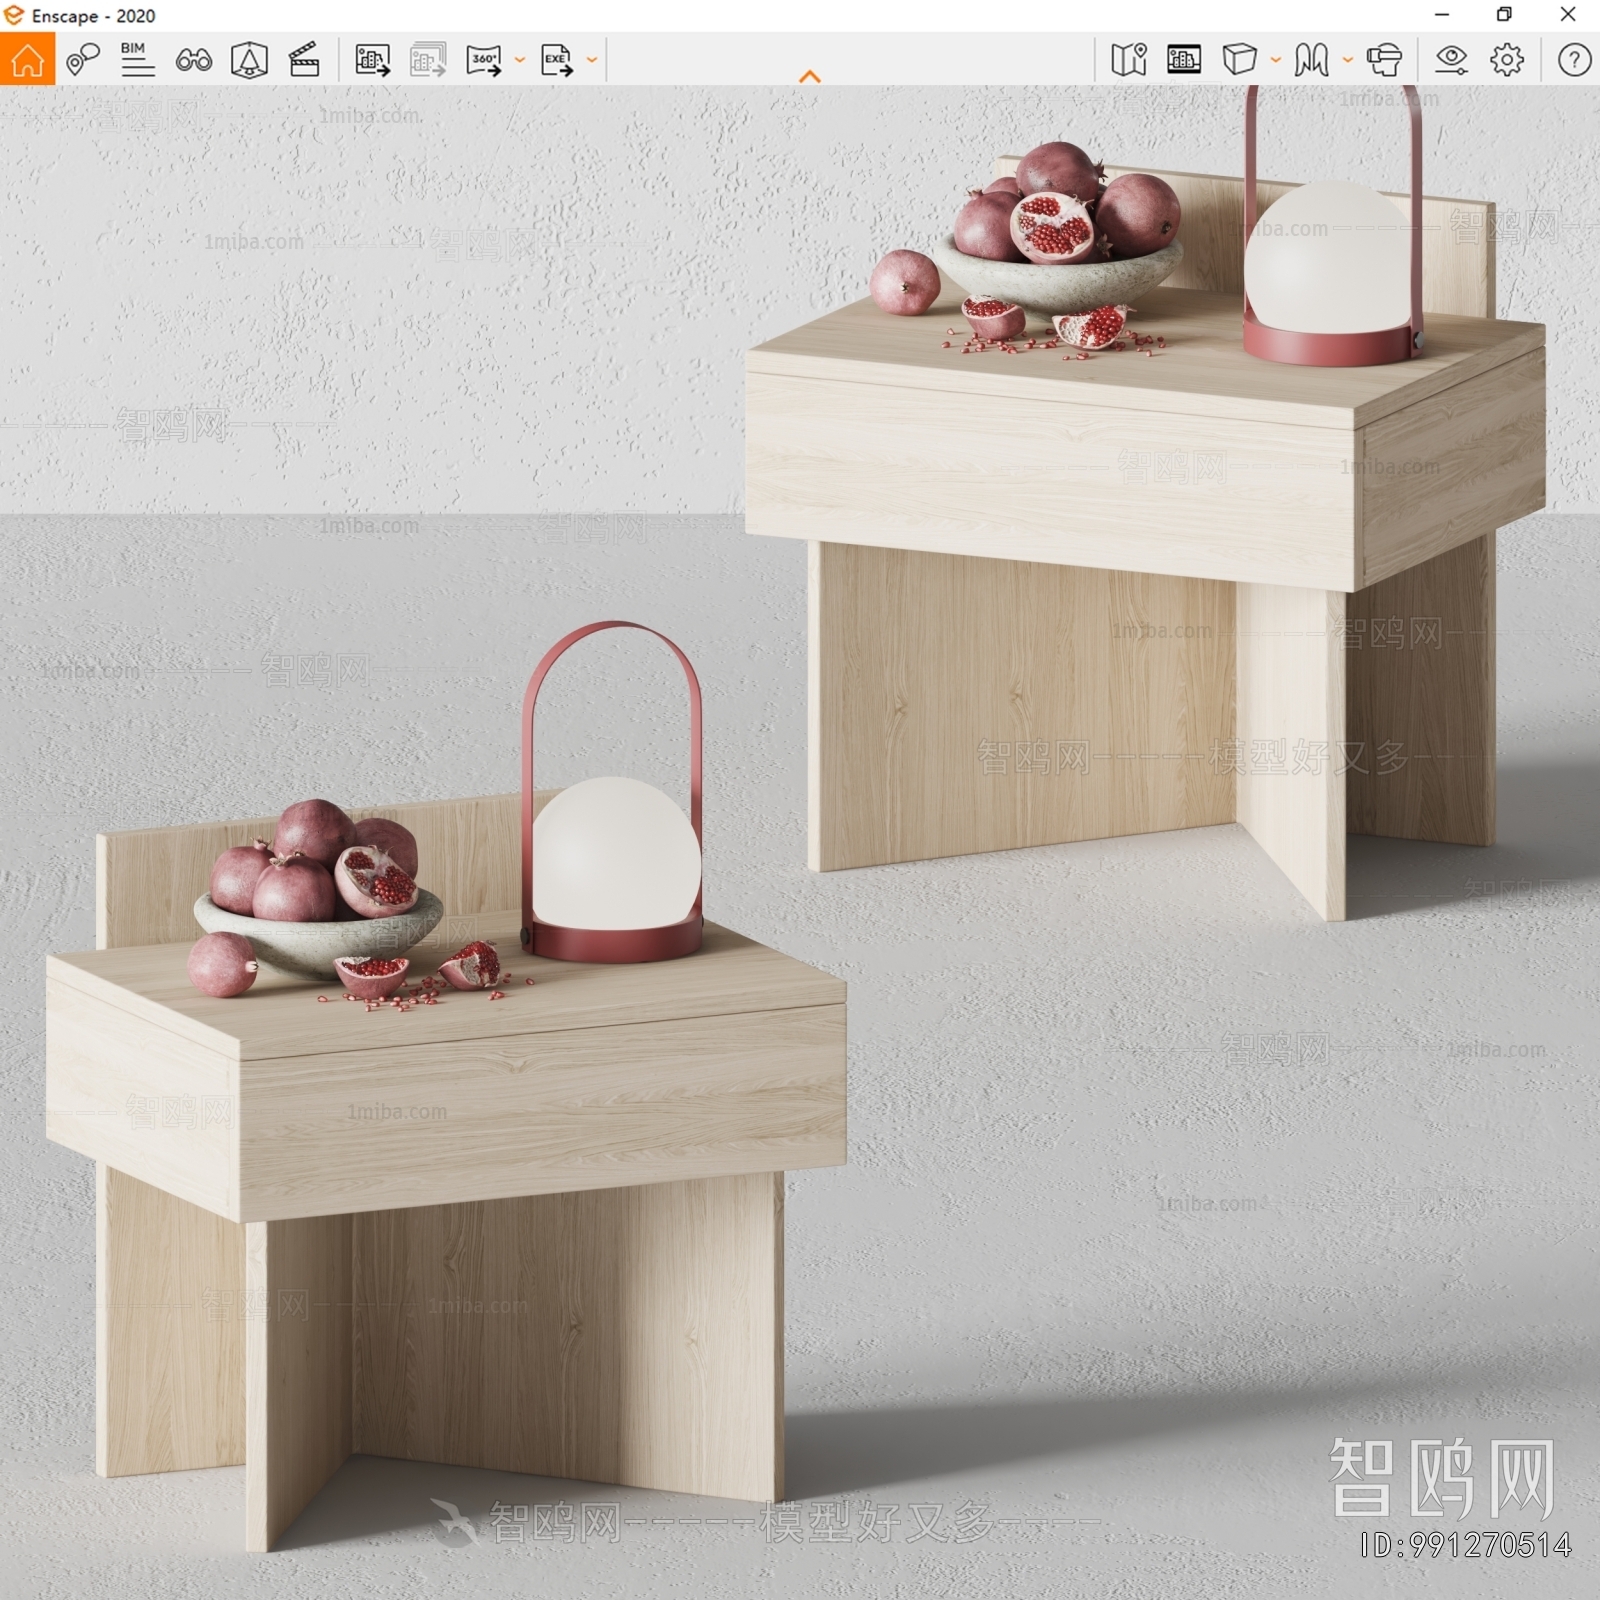The width and height of the screenshot is (1600, 1600).
Task: Click the wings navigation mode icon
Action: 1311,60
